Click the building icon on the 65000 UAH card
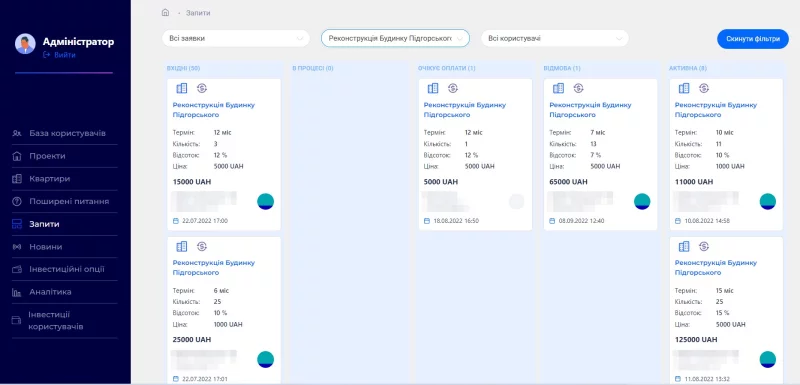This screenshot has height=385, width=800. [558, 88]
